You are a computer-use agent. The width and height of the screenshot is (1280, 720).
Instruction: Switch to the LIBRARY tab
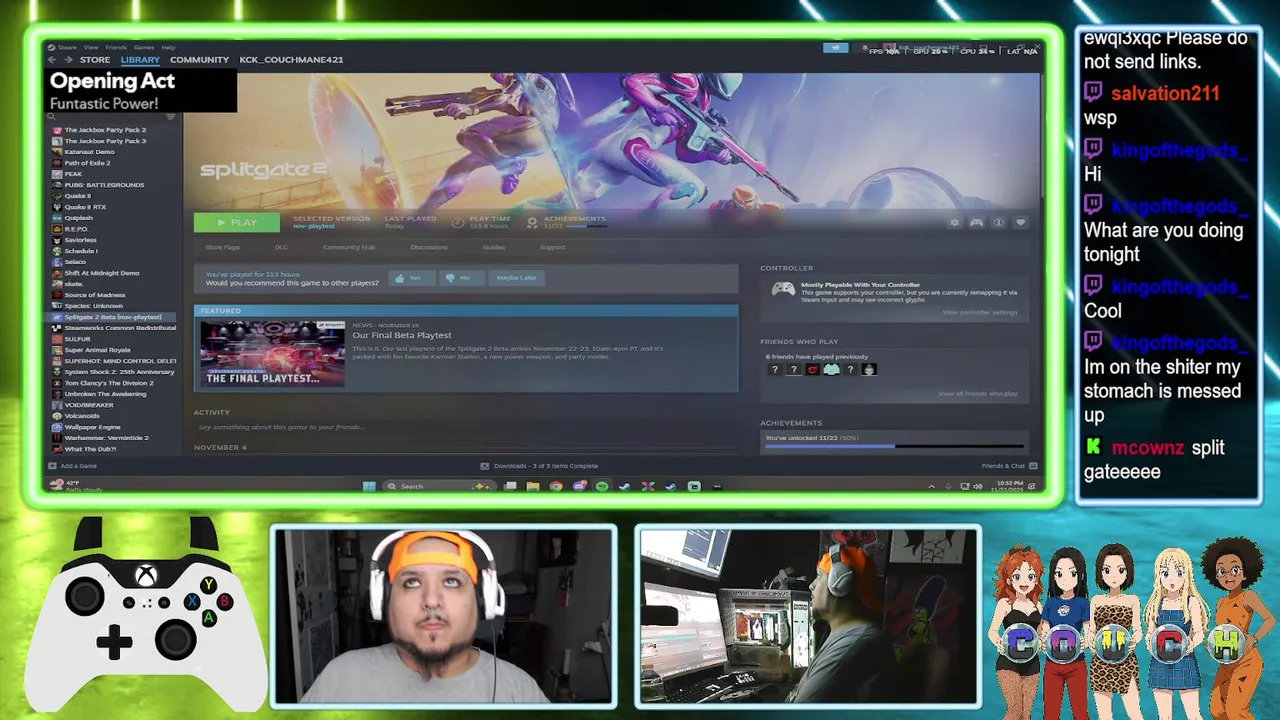coord(140,59)
